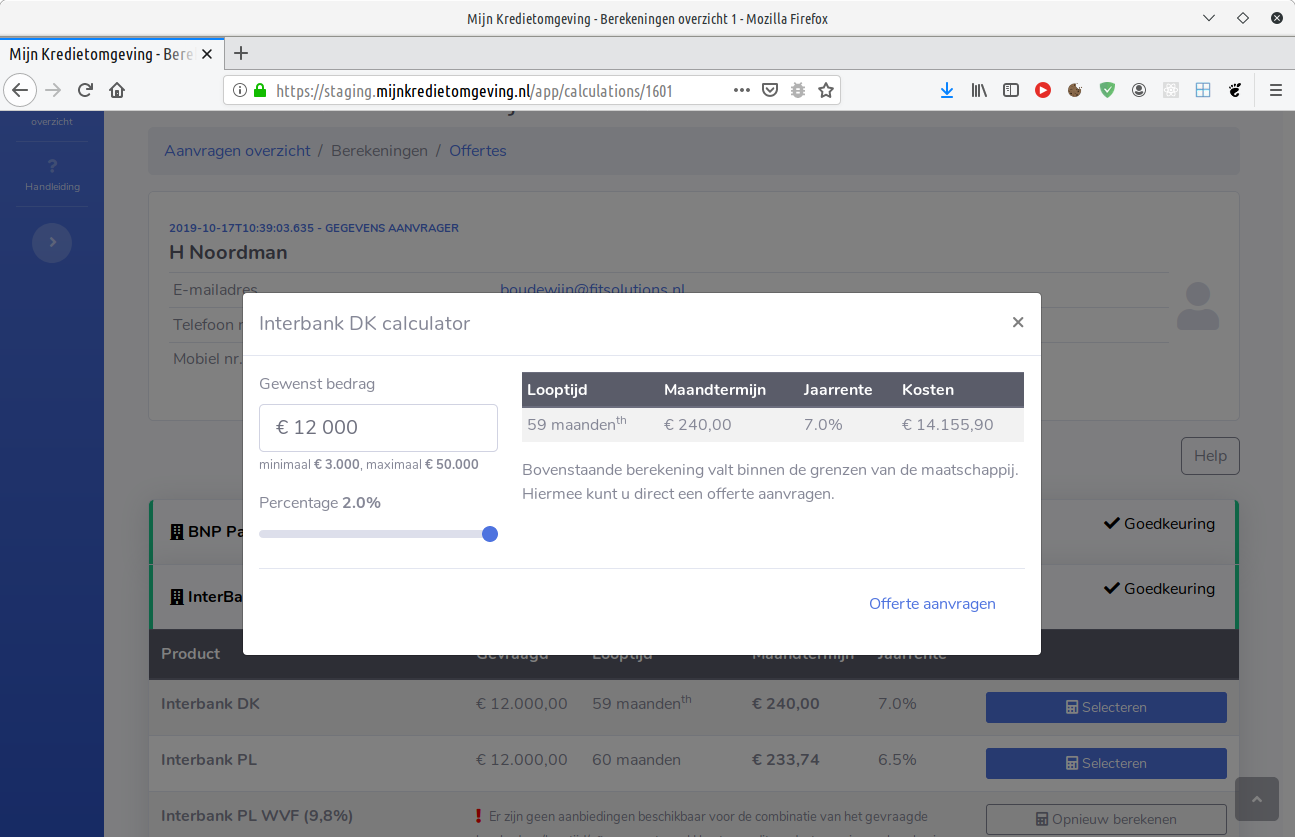
Task: Reload the current page
Action: click(x=85, y=90)
